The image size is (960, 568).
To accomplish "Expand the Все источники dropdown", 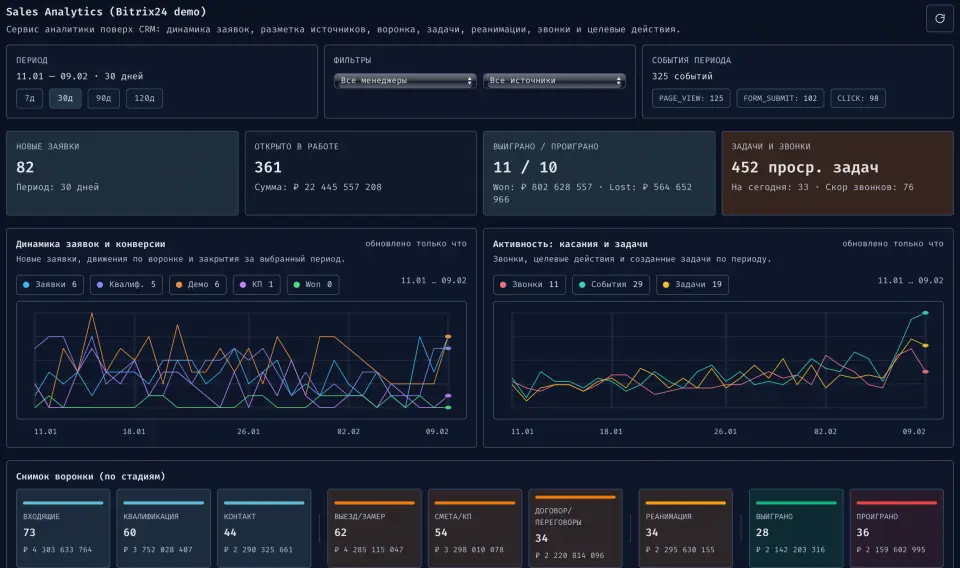I will click(554, 81).
